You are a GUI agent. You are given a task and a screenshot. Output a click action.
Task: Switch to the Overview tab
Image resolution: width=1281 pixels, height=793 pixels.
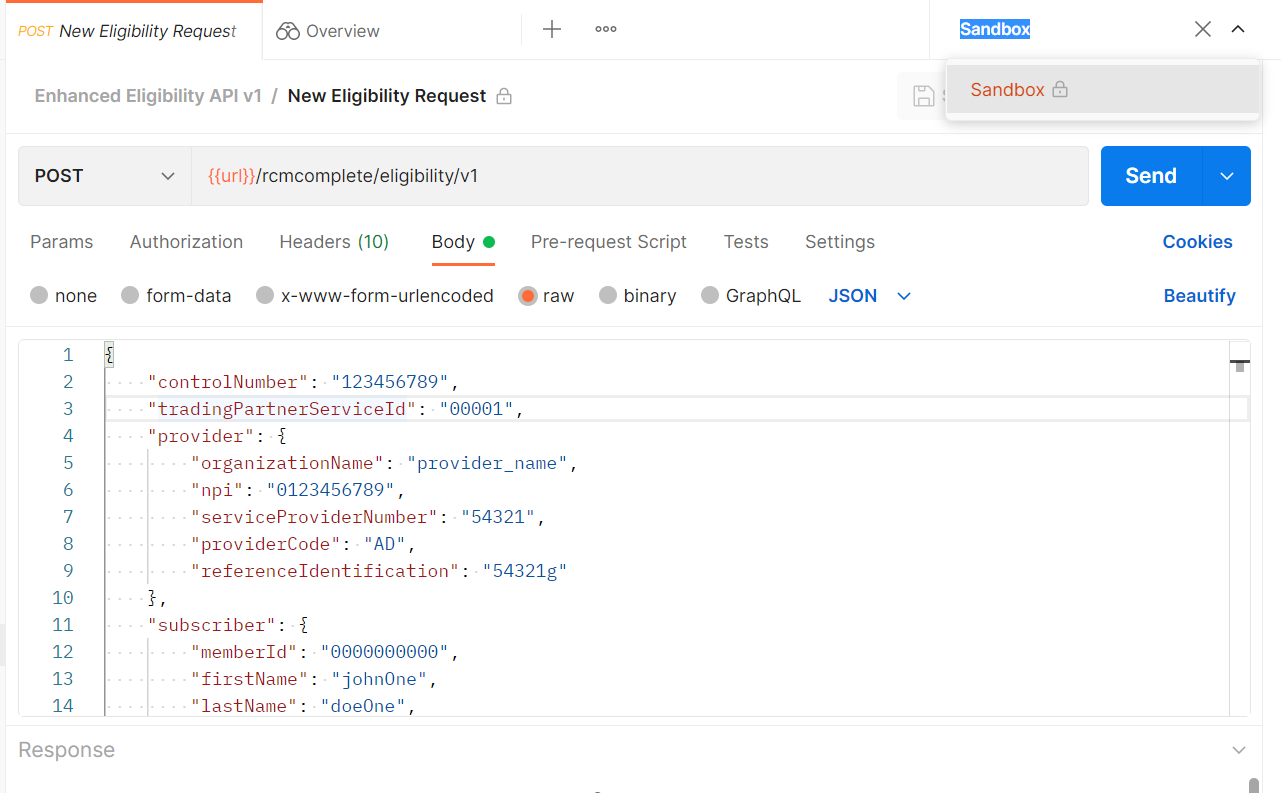pos(328,31)
